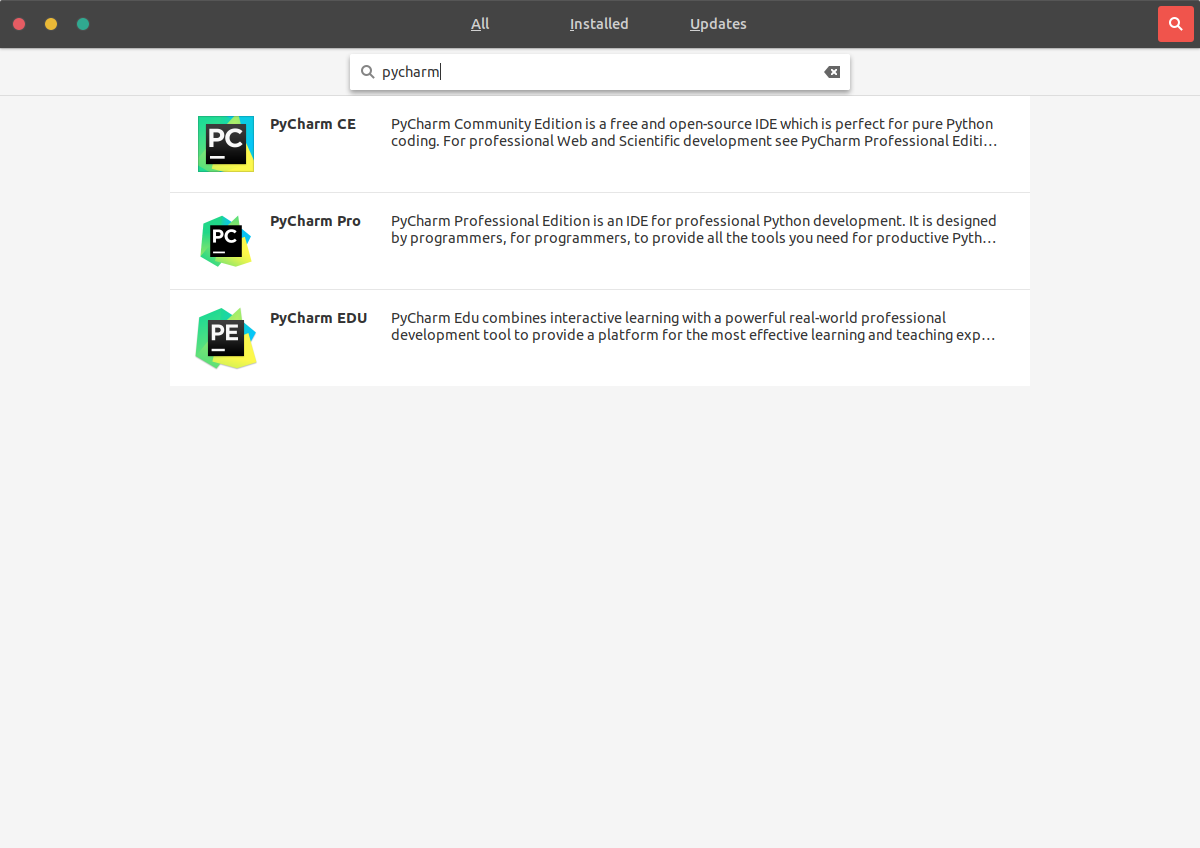Open the PyCharm CE app icon
The image size is (1200, 848).
tap(226, 144)
